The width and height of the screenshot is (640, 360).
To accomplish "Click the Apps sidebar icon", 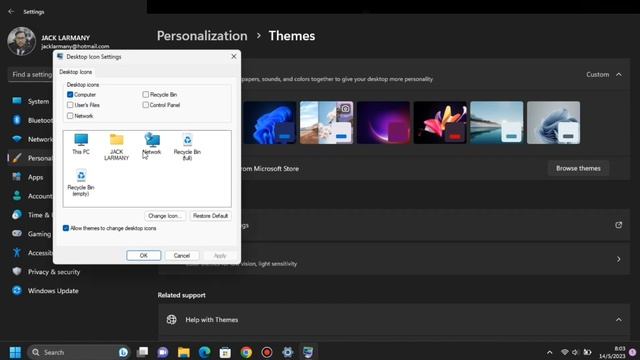I will [17, 177].
